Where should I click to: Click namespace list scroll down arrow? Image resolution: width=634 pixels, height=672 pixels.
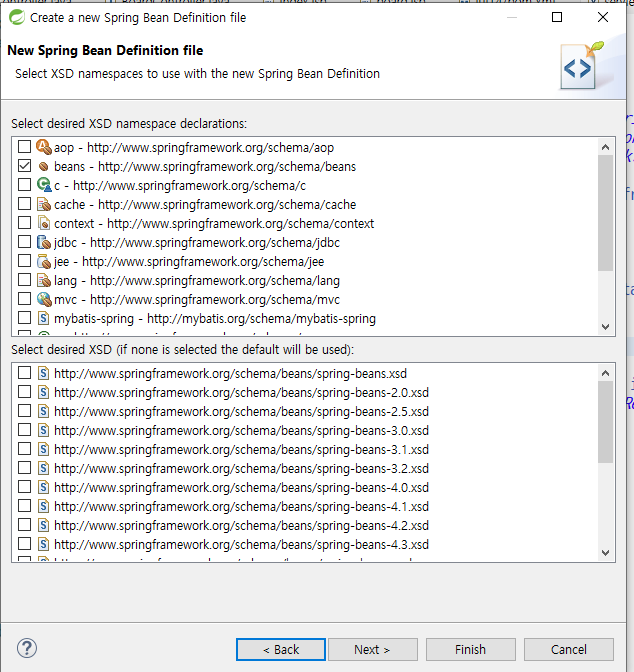coord(605,327)
